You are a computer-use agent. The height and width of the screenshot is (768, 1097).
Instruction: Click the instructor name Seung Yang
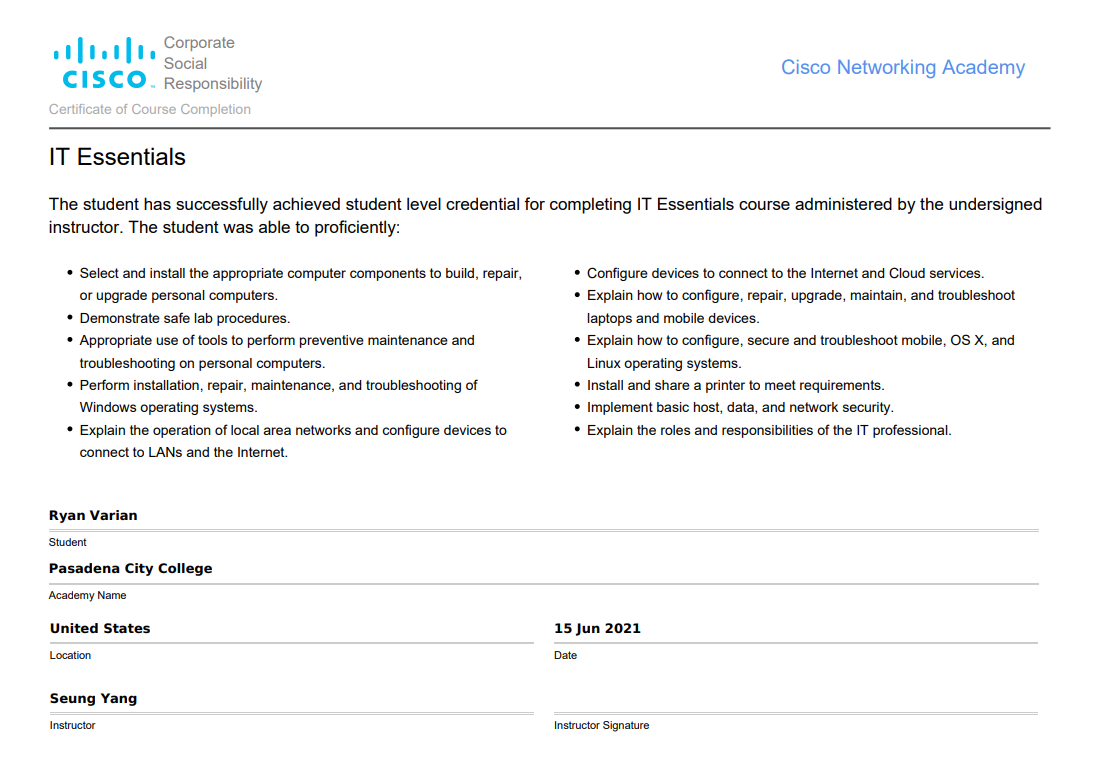click(x=93, y=698)
